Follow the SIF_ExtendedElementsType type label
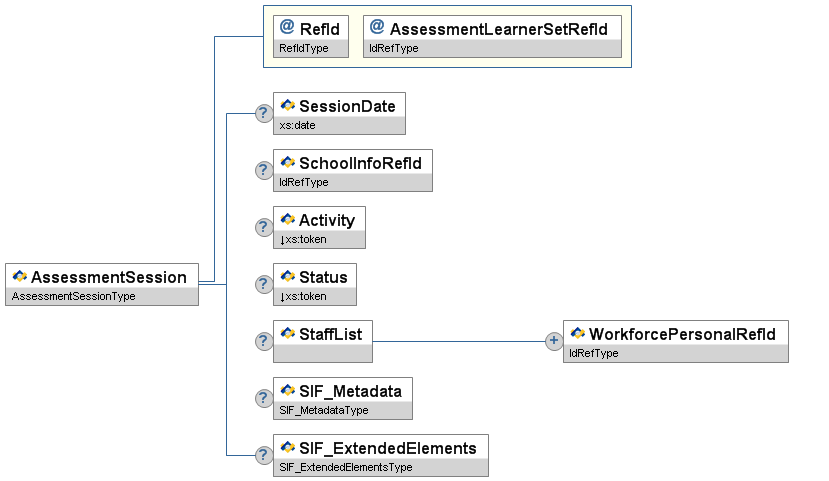Viewport: 829px width, 481px height. point(345,467)
